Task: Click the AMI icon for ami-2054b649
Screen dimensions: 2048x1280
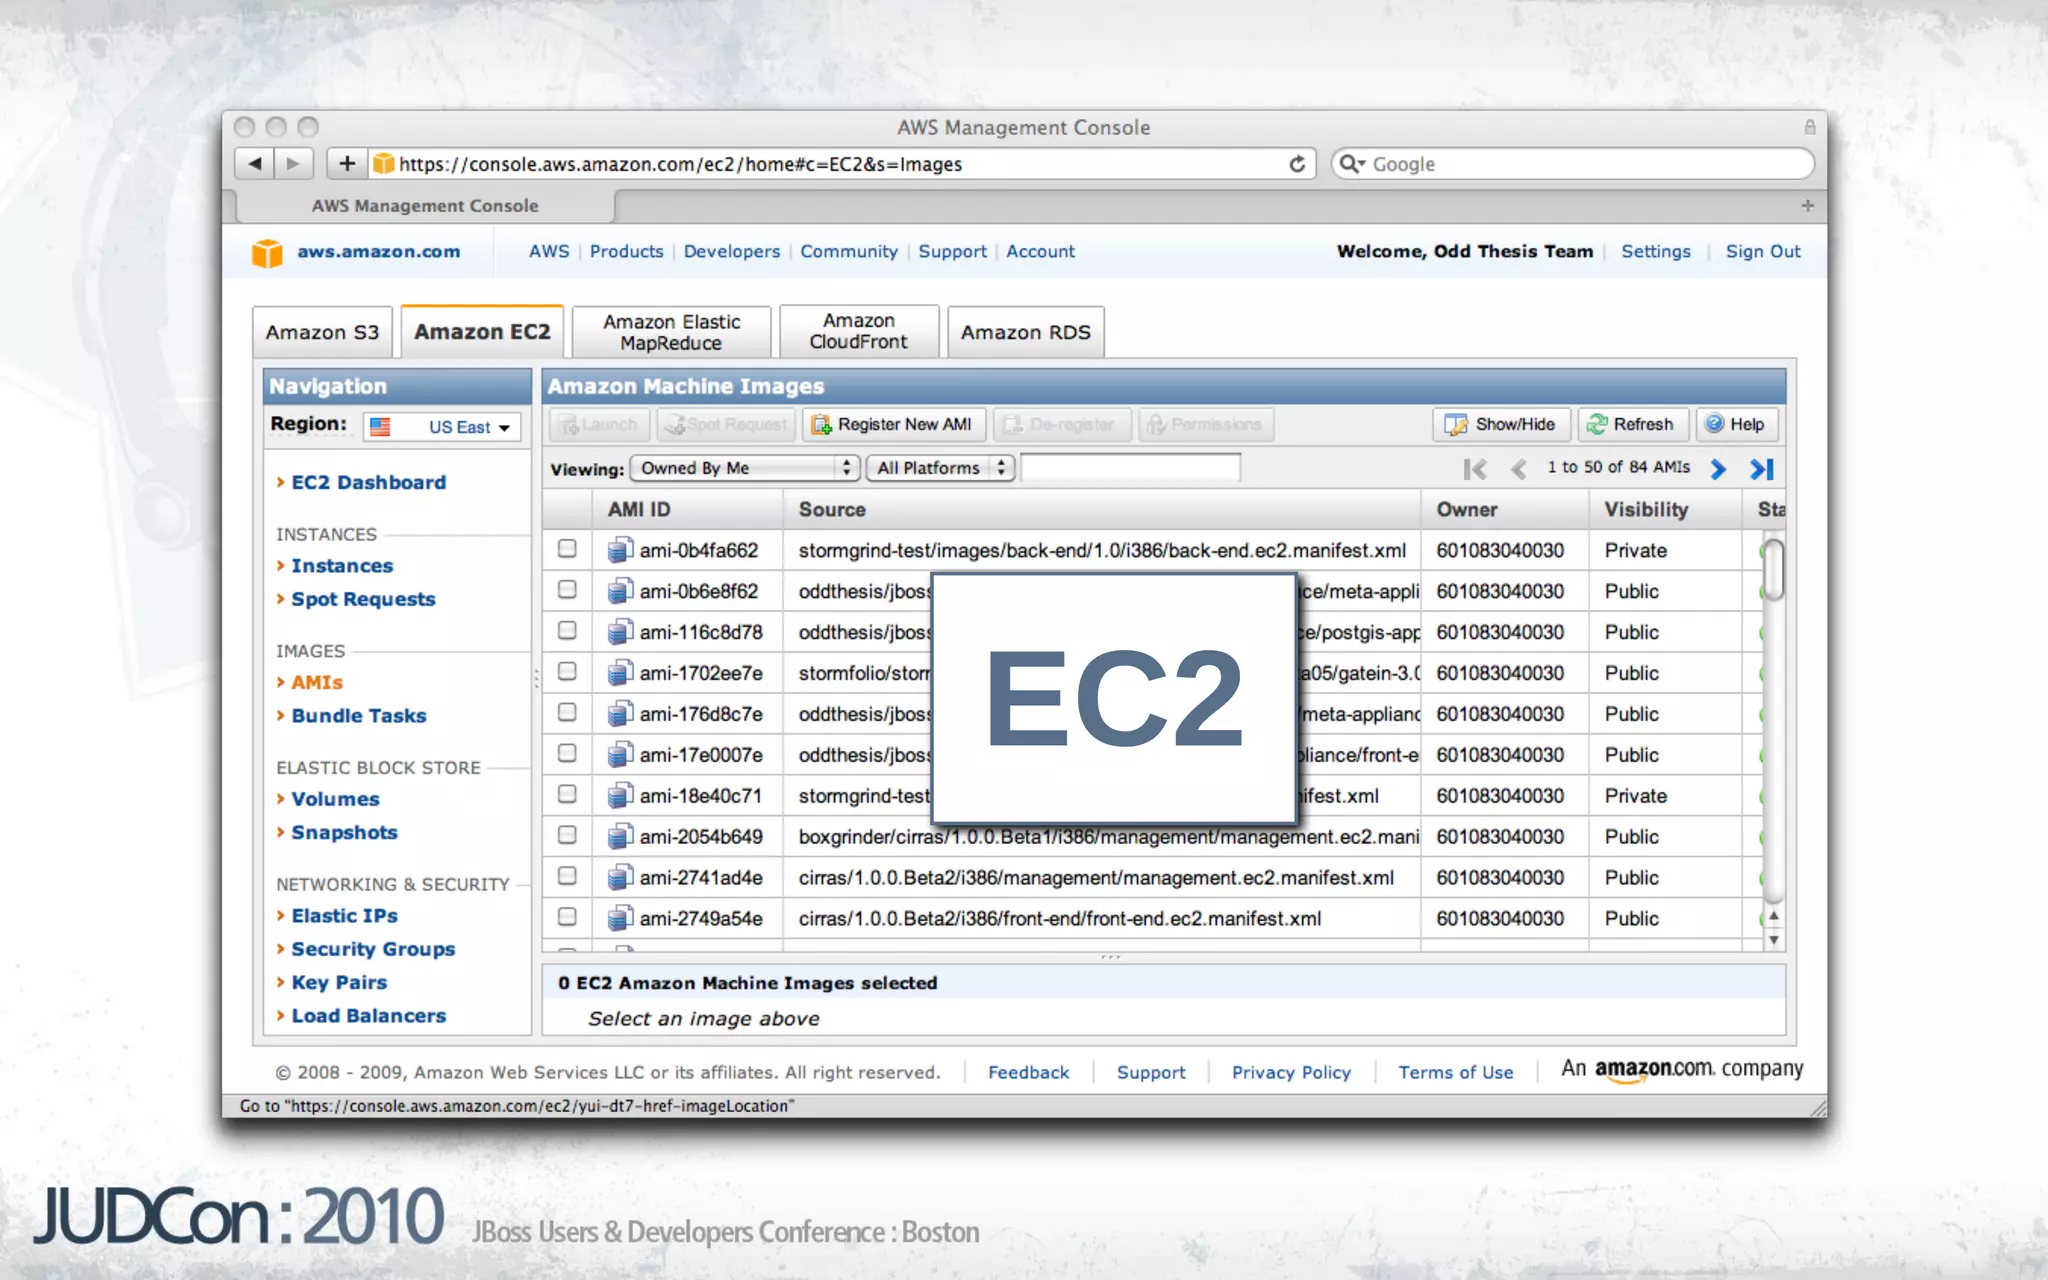Action: click(620, 837)
